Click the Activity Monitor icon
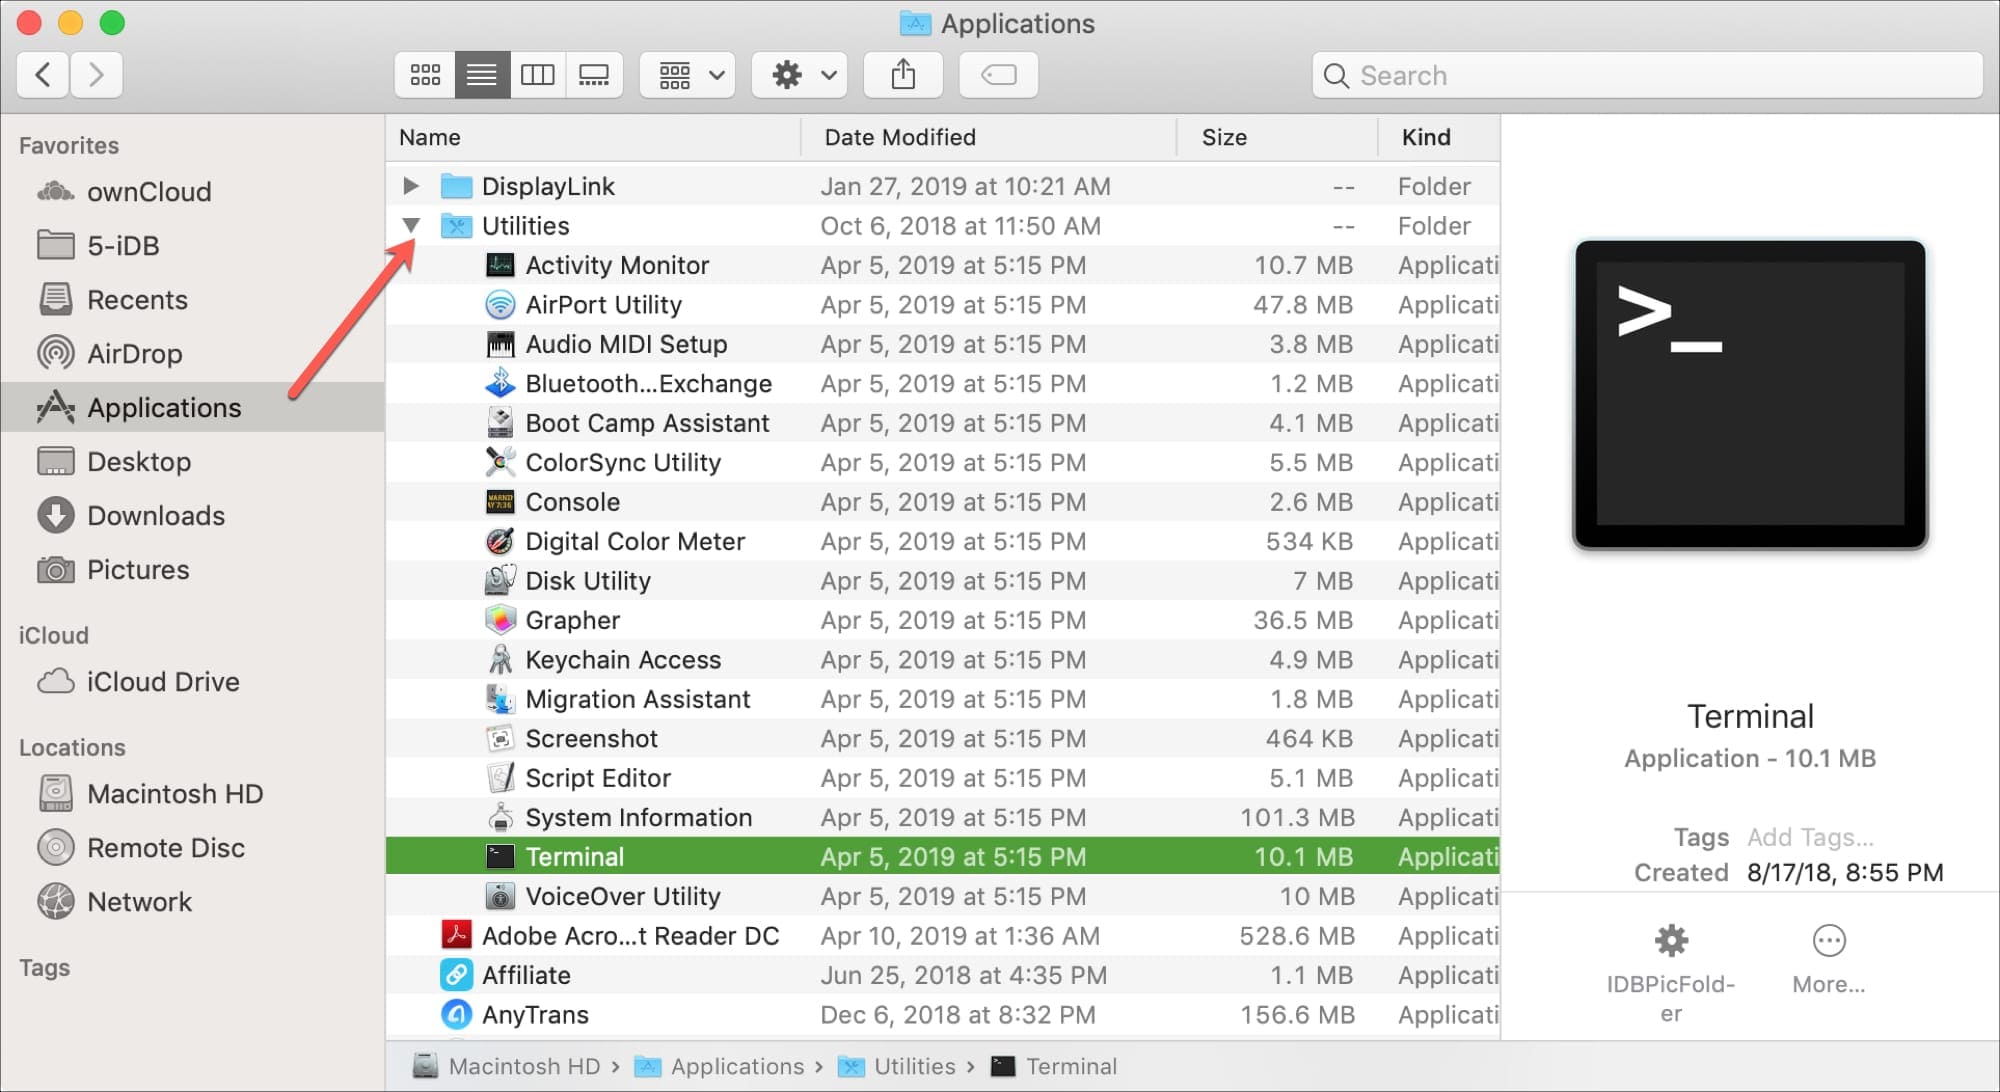Image resolution: width=2000 pixels, height=1092 pixels. [497, 265]
